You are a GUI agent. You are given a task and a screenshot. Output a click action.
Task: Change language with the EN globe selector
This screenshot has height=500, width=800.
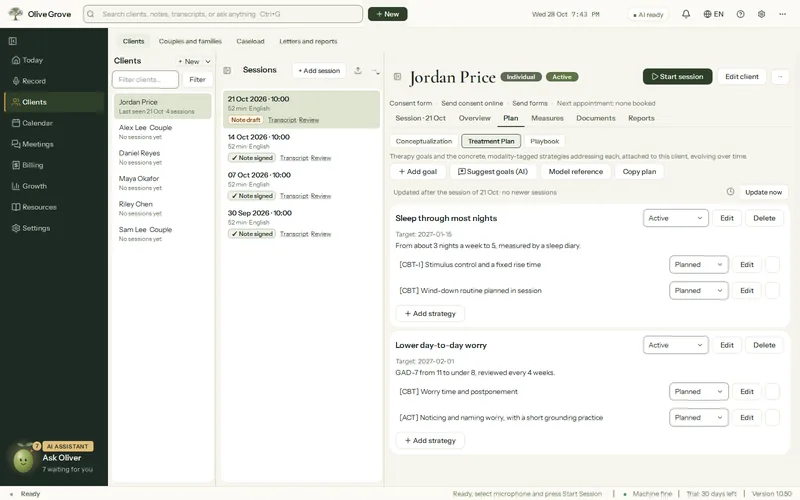point(713,14)
